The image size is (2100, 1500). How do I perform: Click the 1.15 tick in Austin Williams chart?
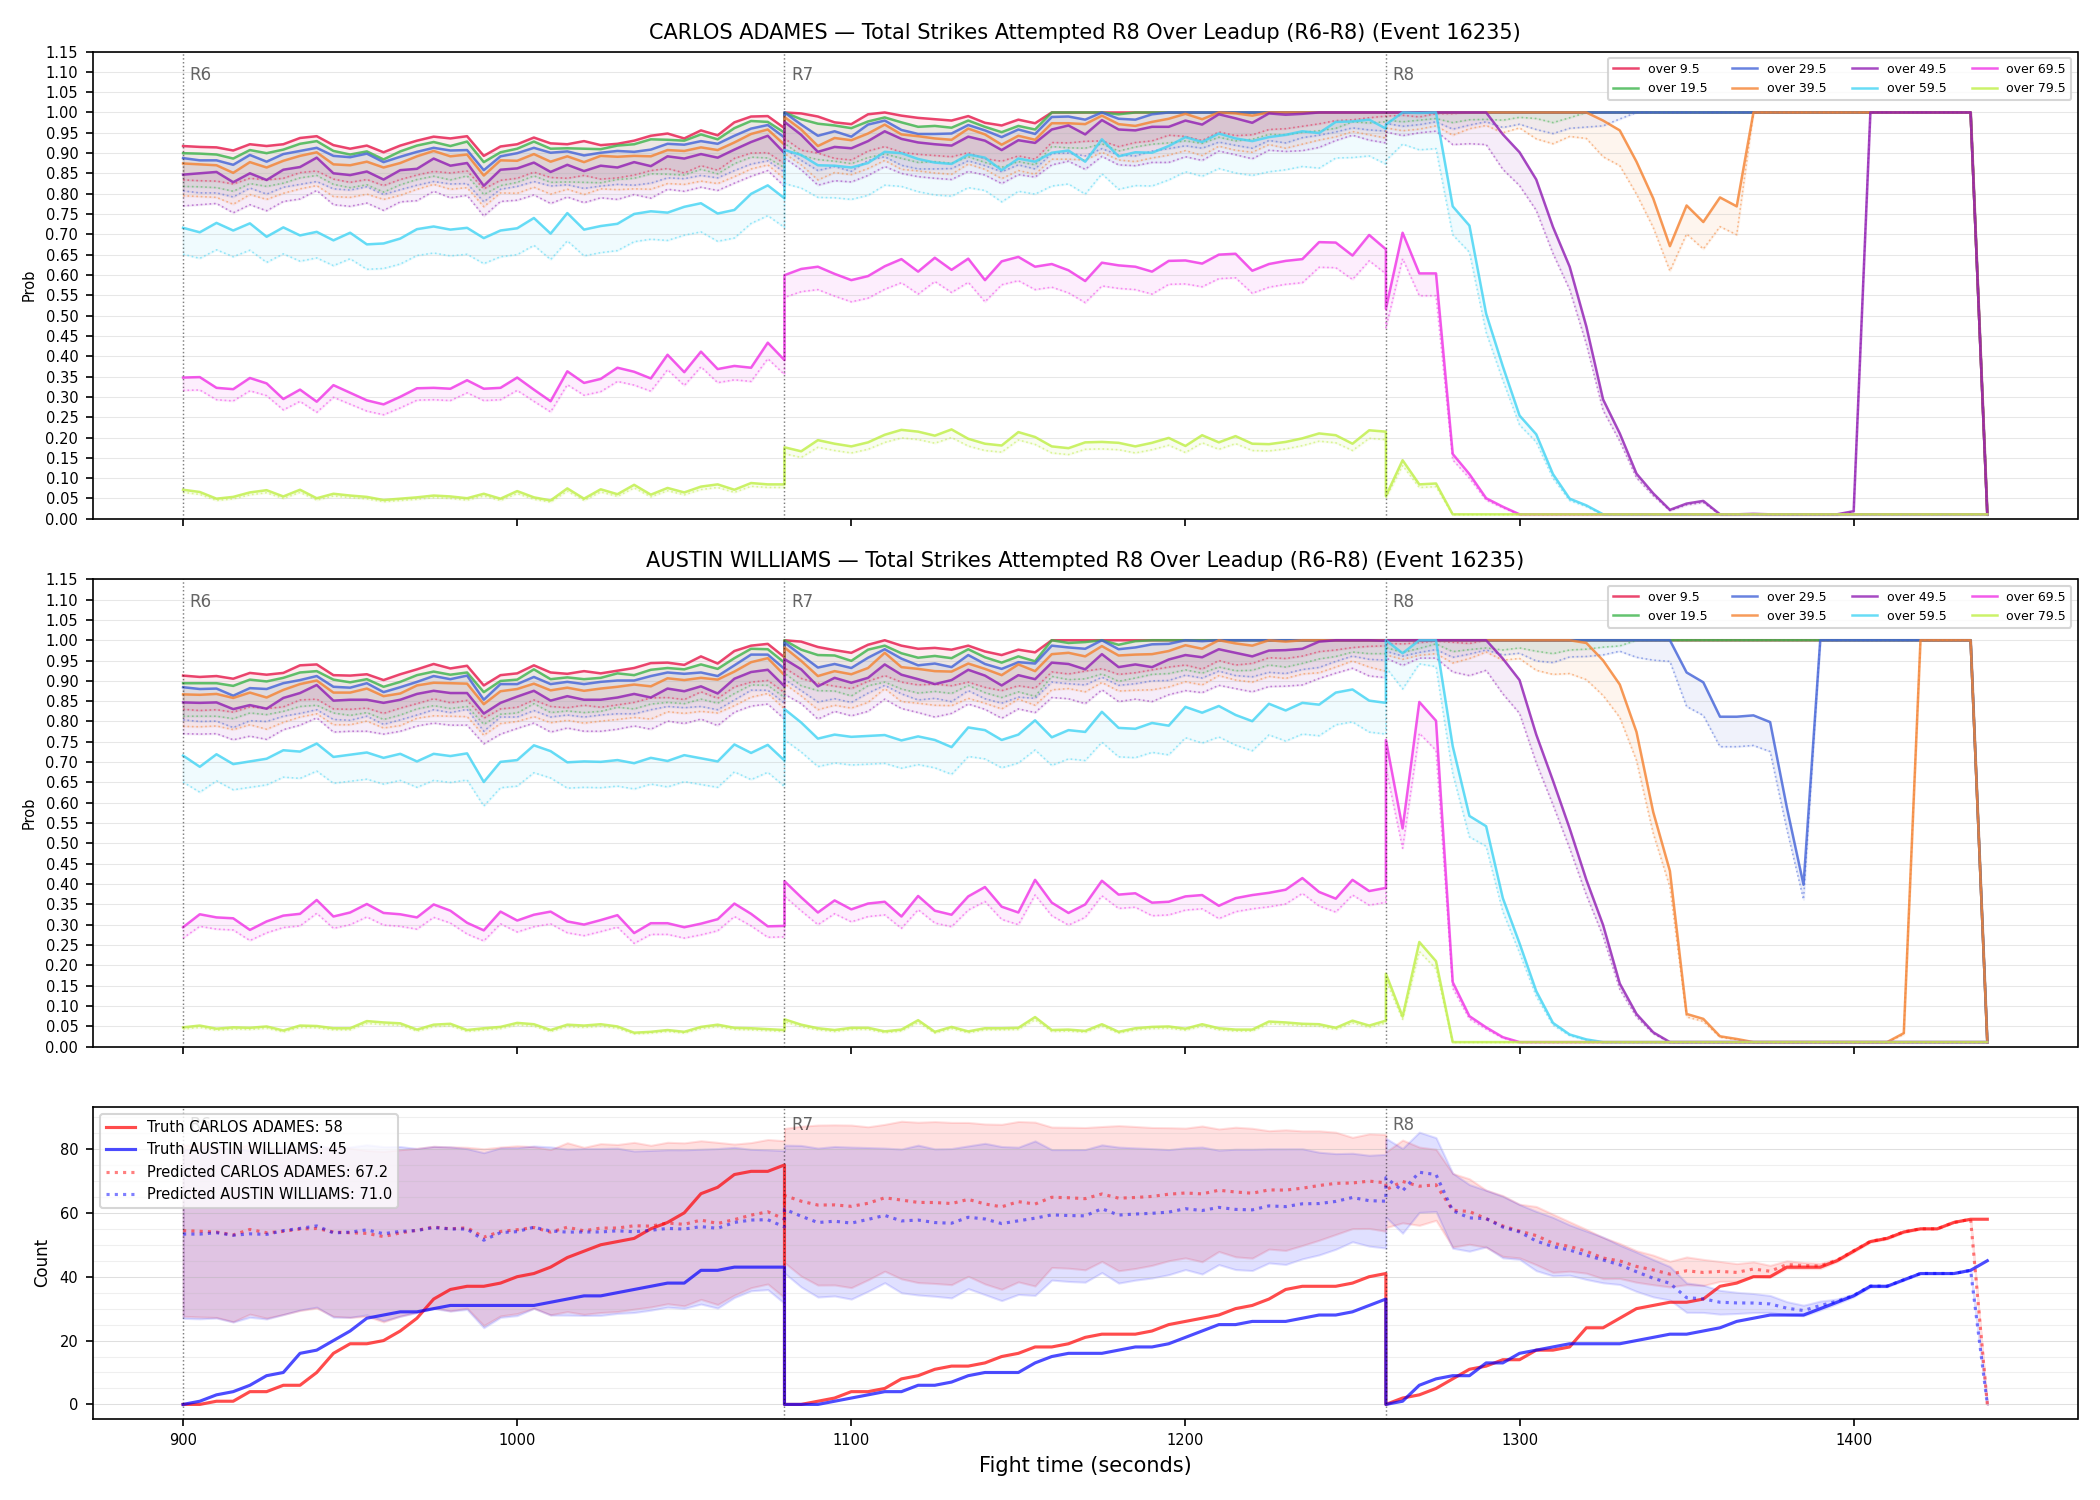click(61, 580)
